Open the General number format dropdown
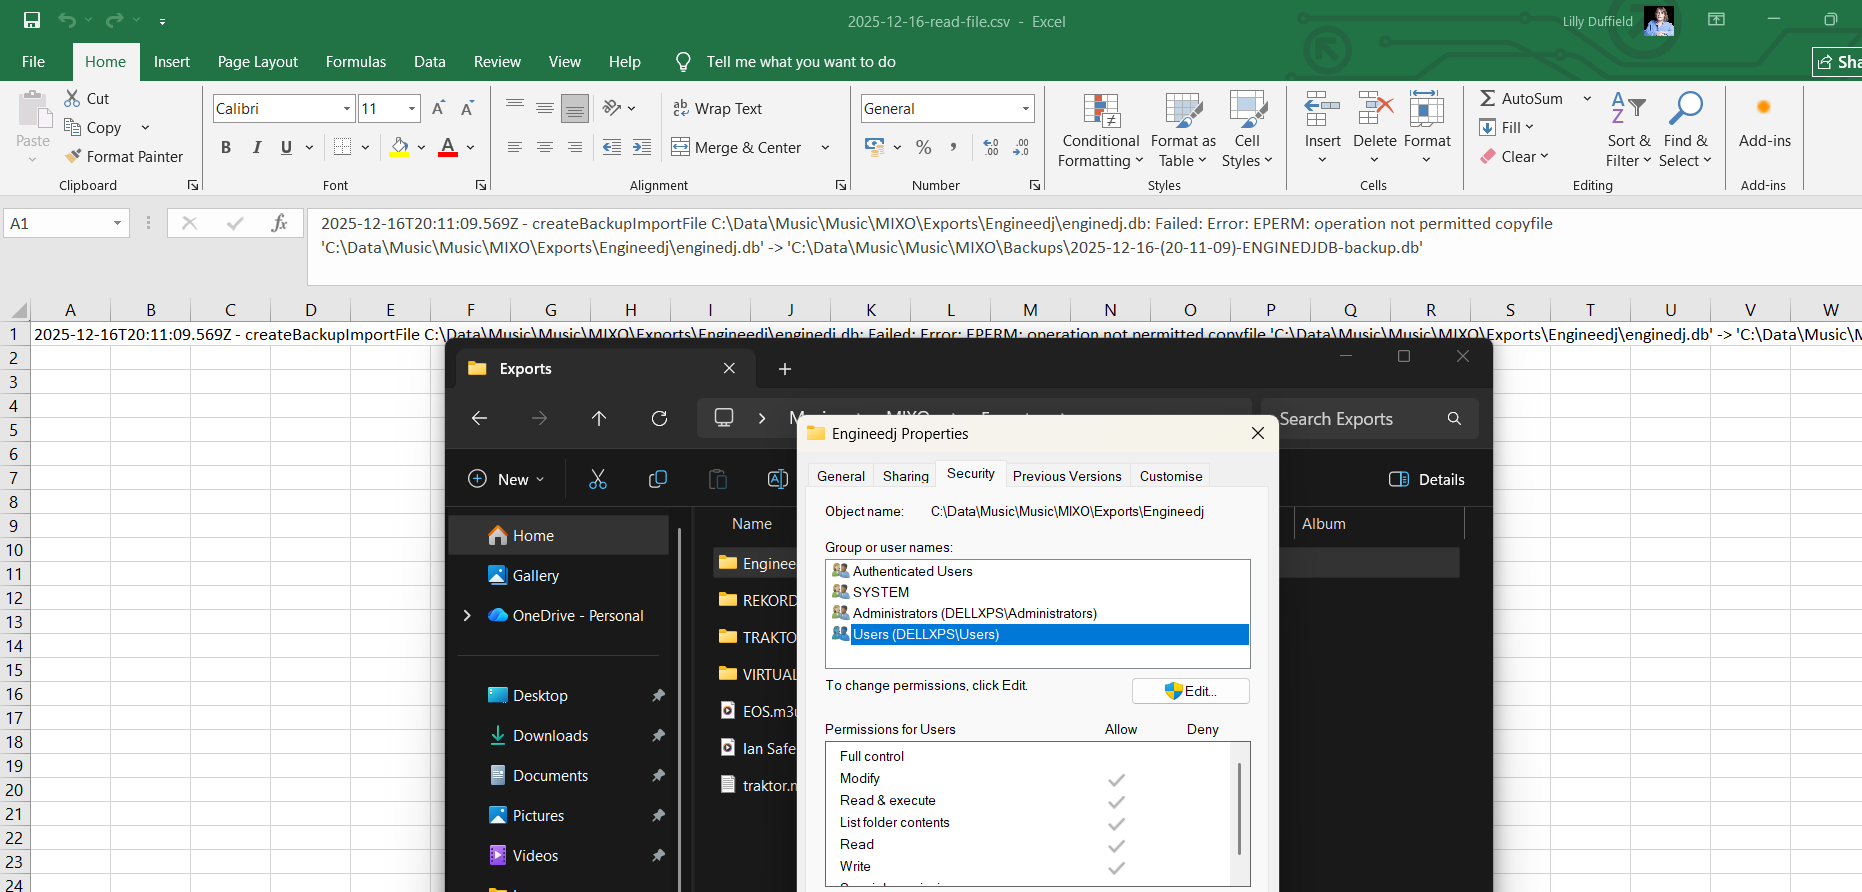The width and height of the screenshot is (1862, 892). click(x=1026, y=108)
